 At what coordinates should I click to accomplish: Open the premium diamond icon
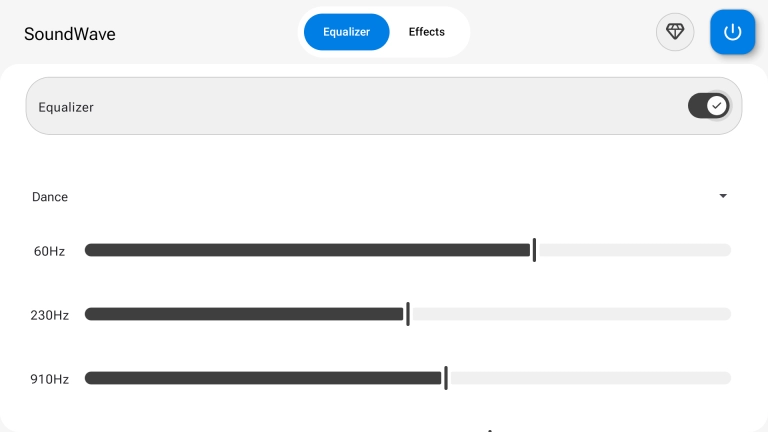pyautogui.click(x=675, y=32)
